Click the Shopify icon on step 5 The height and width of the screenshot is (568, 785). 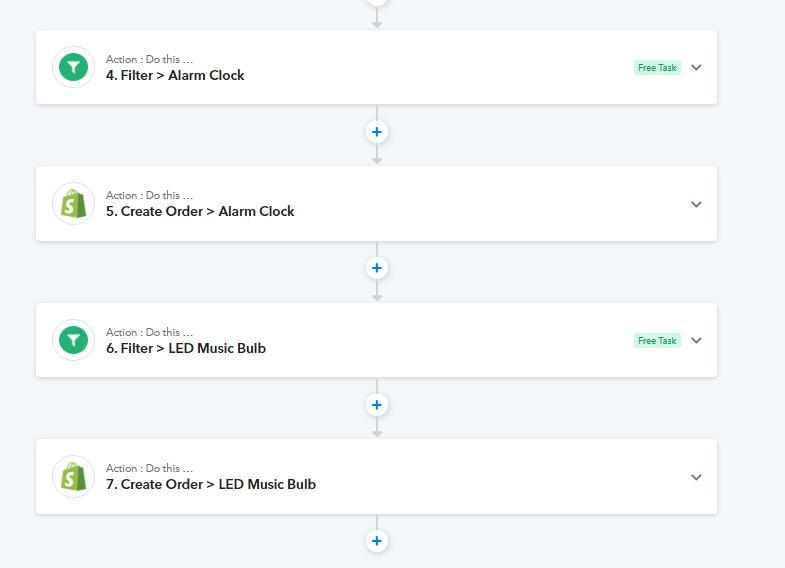(x=73, y=204)
